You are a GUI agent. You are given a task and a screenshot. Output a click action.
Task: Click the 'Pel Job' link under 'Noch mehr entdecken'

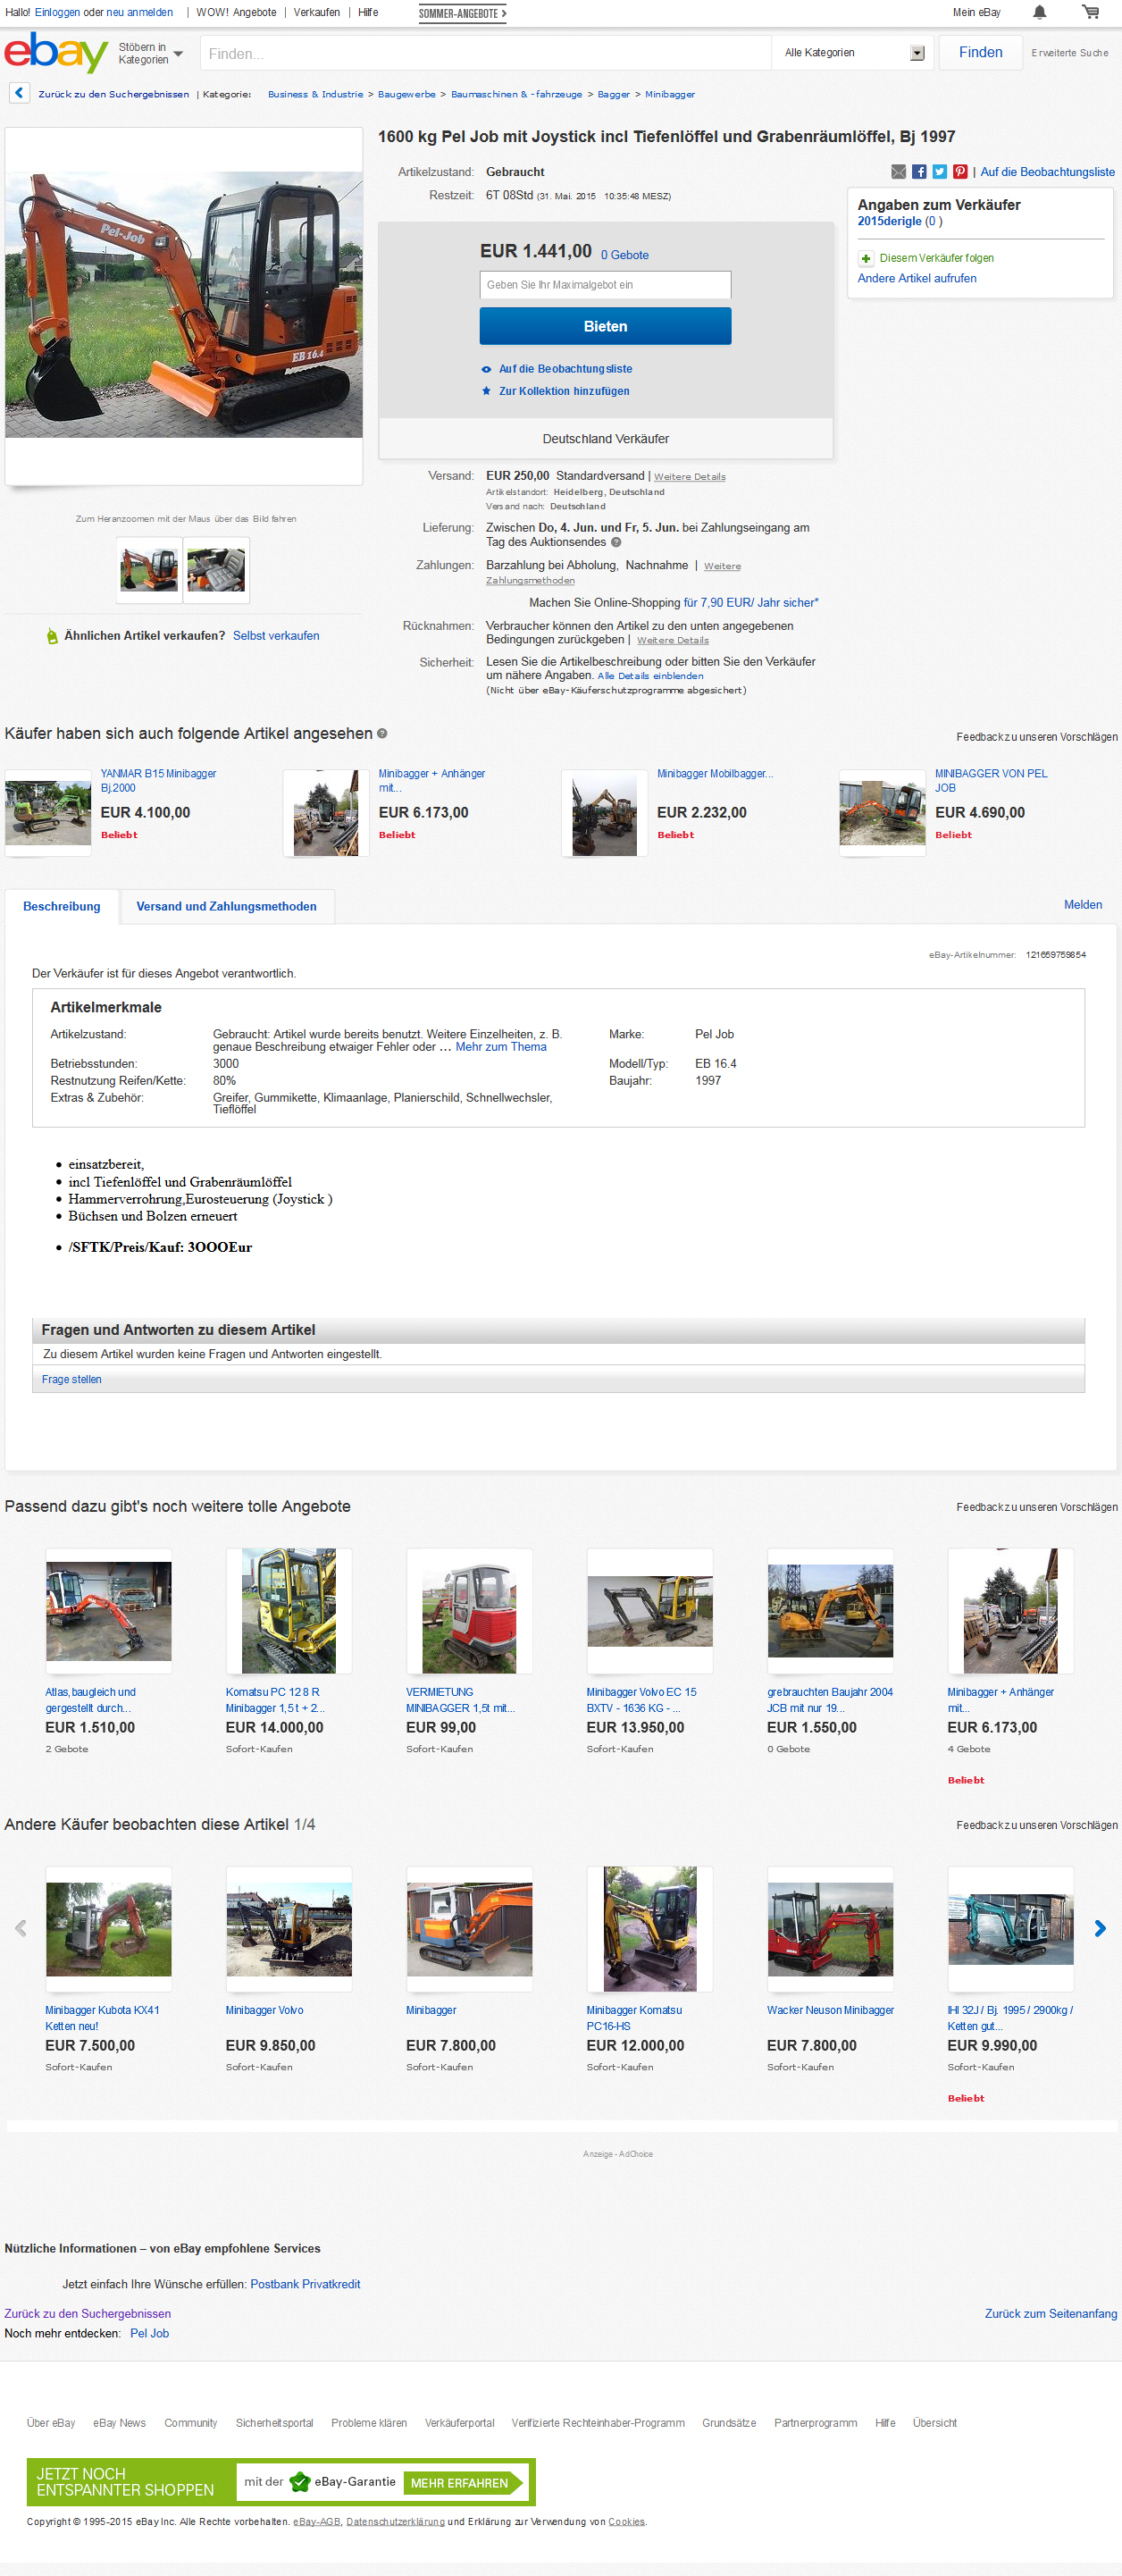tap(150, 2334)
